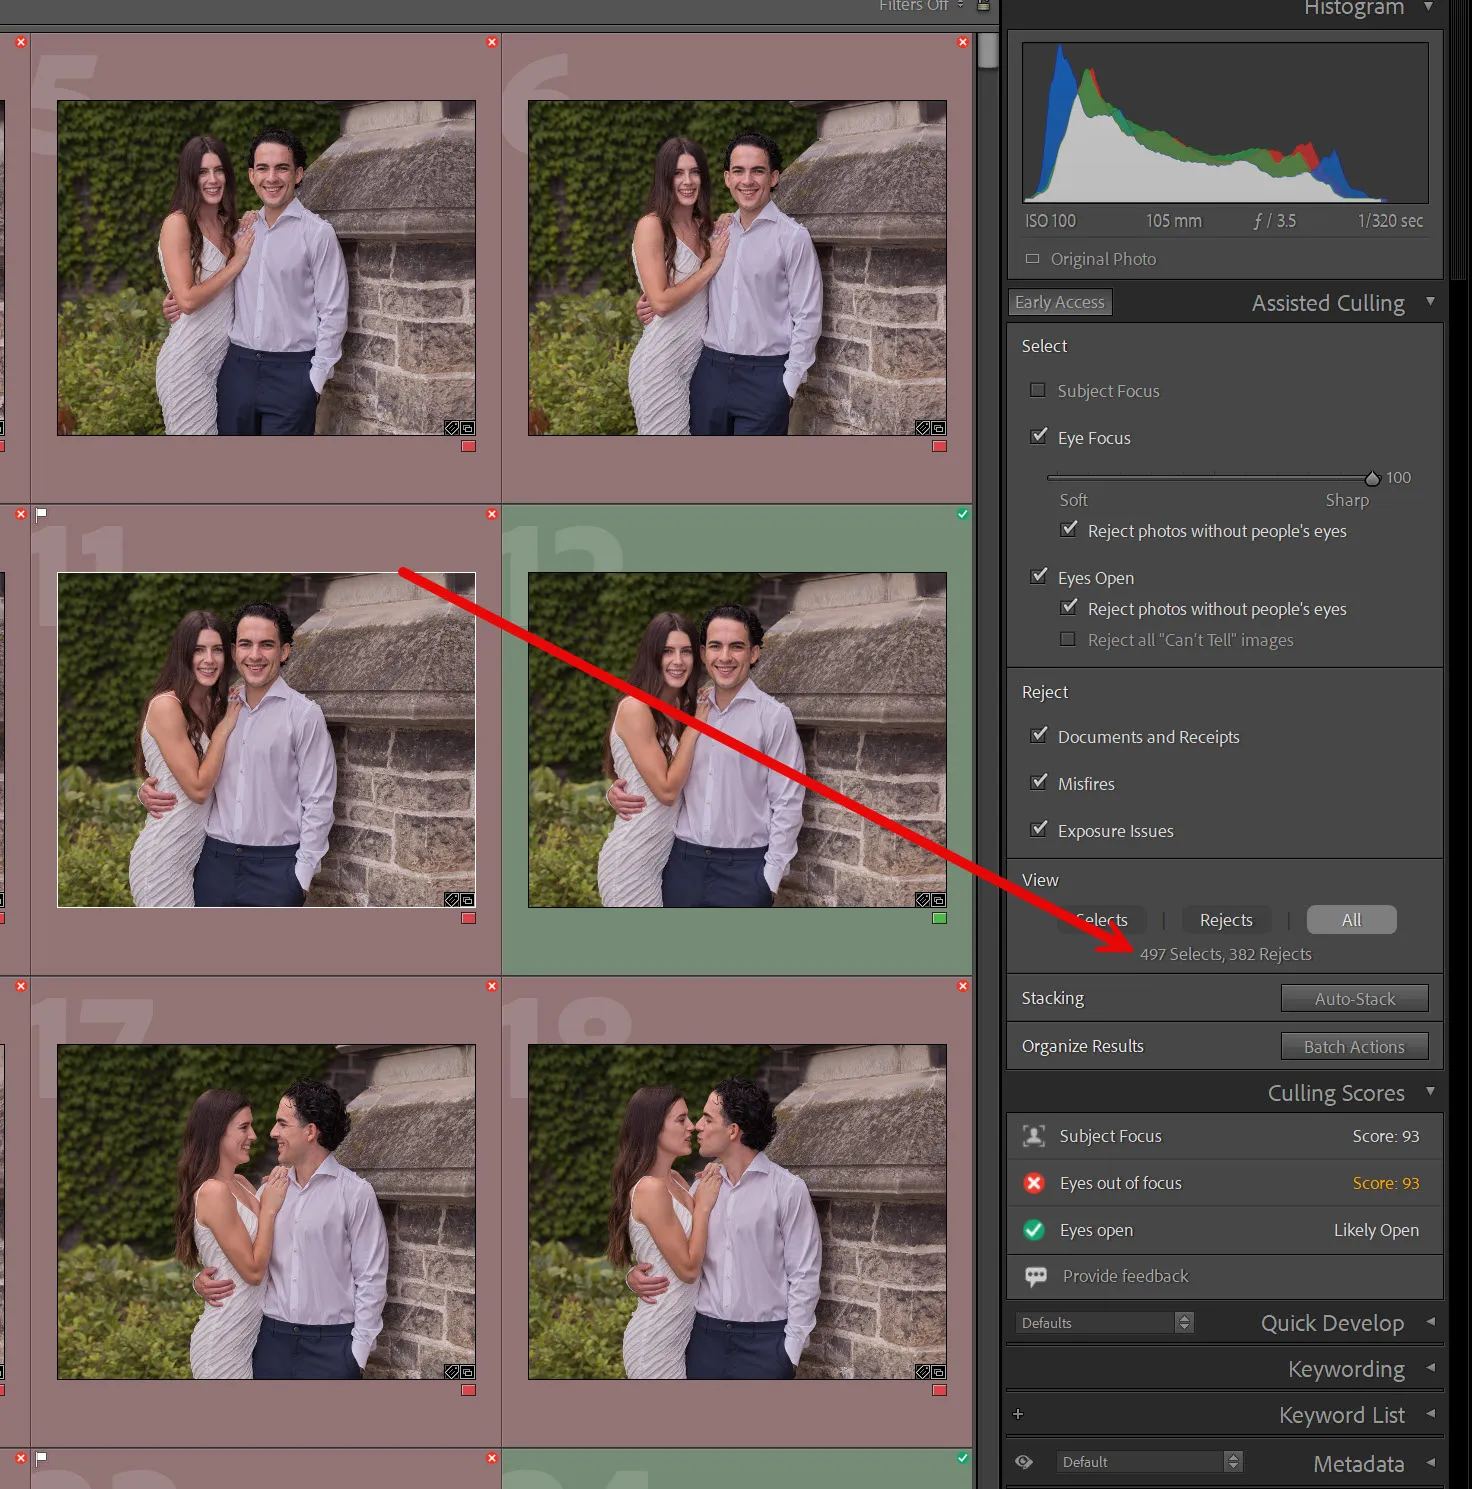The width and height of the screenshot is (1472, 1489).
Task: Switch view to Rejects
Action: point(1225,920)
